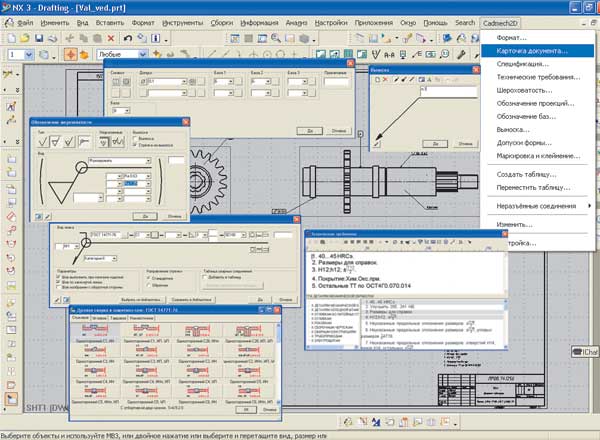Confirm roughness dialog with Да button
Viewport: 600px width, 440px height.
point(145,216)
